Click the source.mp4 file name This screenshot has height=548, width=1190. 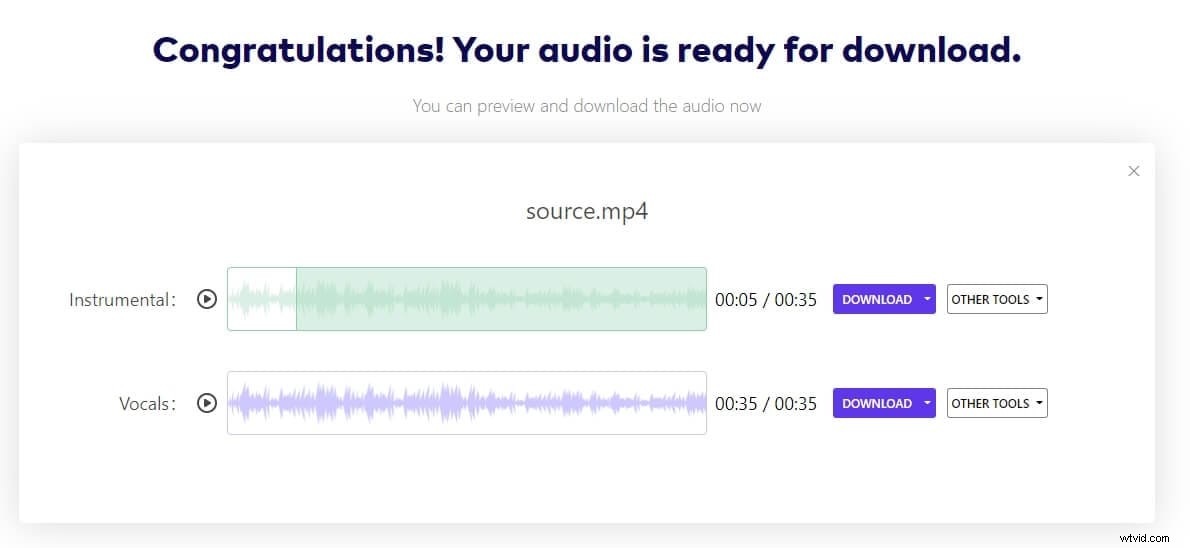click(587, 212)
